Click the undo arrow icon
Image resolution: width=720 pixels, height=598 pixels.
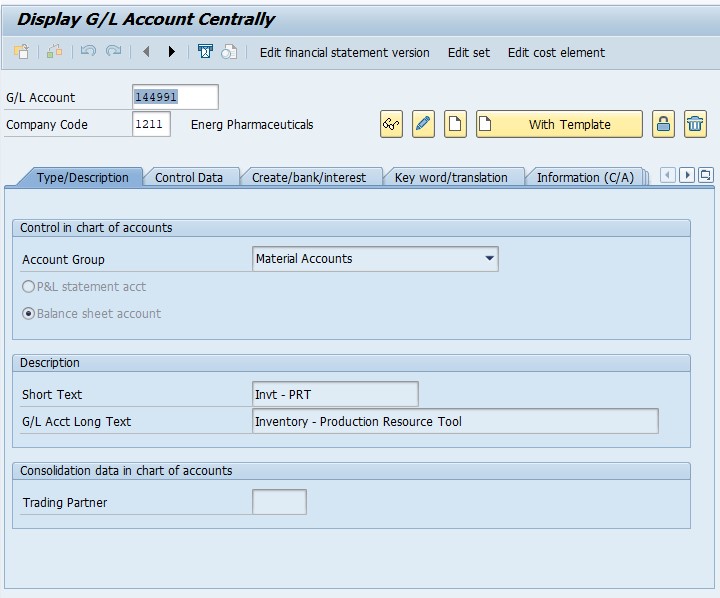tap(88, 51)
